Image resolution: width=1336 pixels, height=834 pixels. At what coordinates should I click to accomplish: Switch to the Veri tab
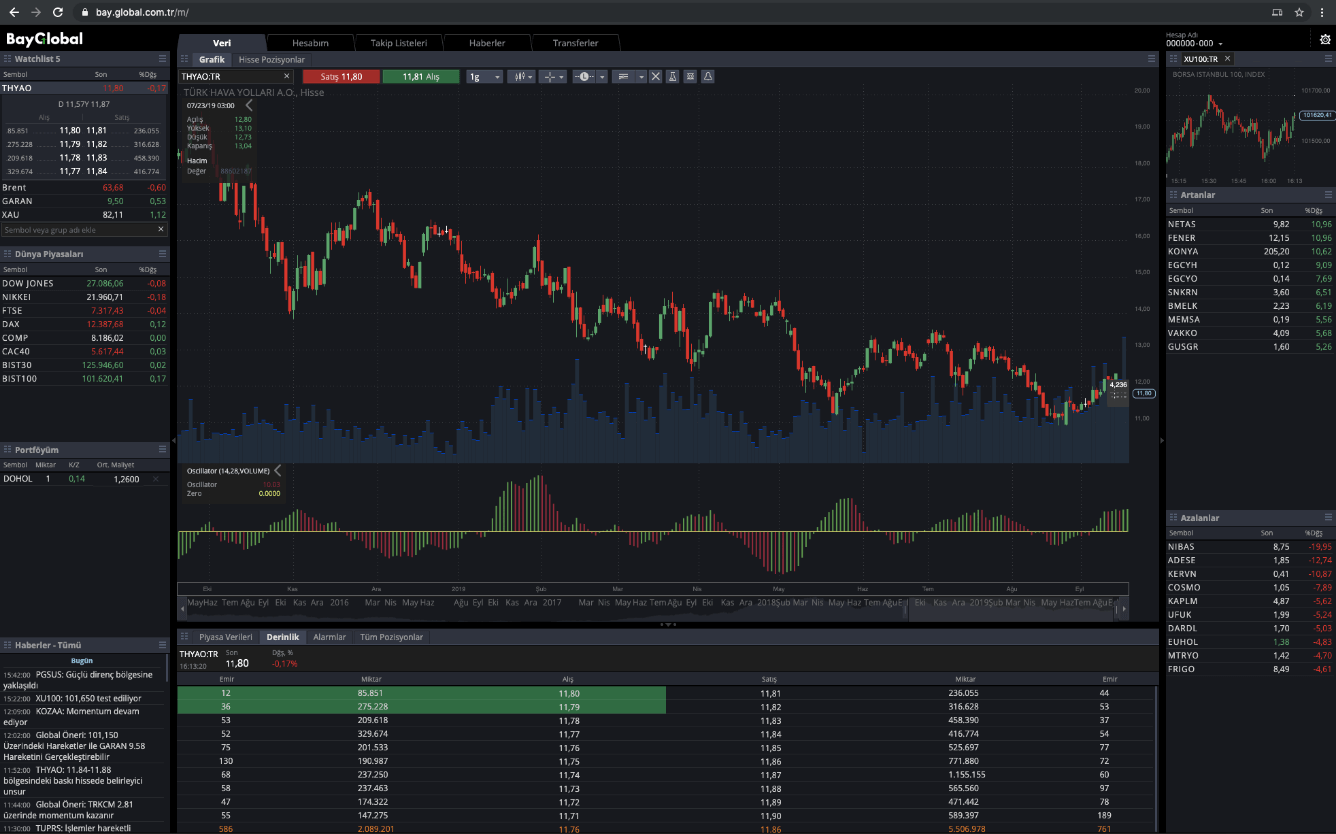[222, 43]
